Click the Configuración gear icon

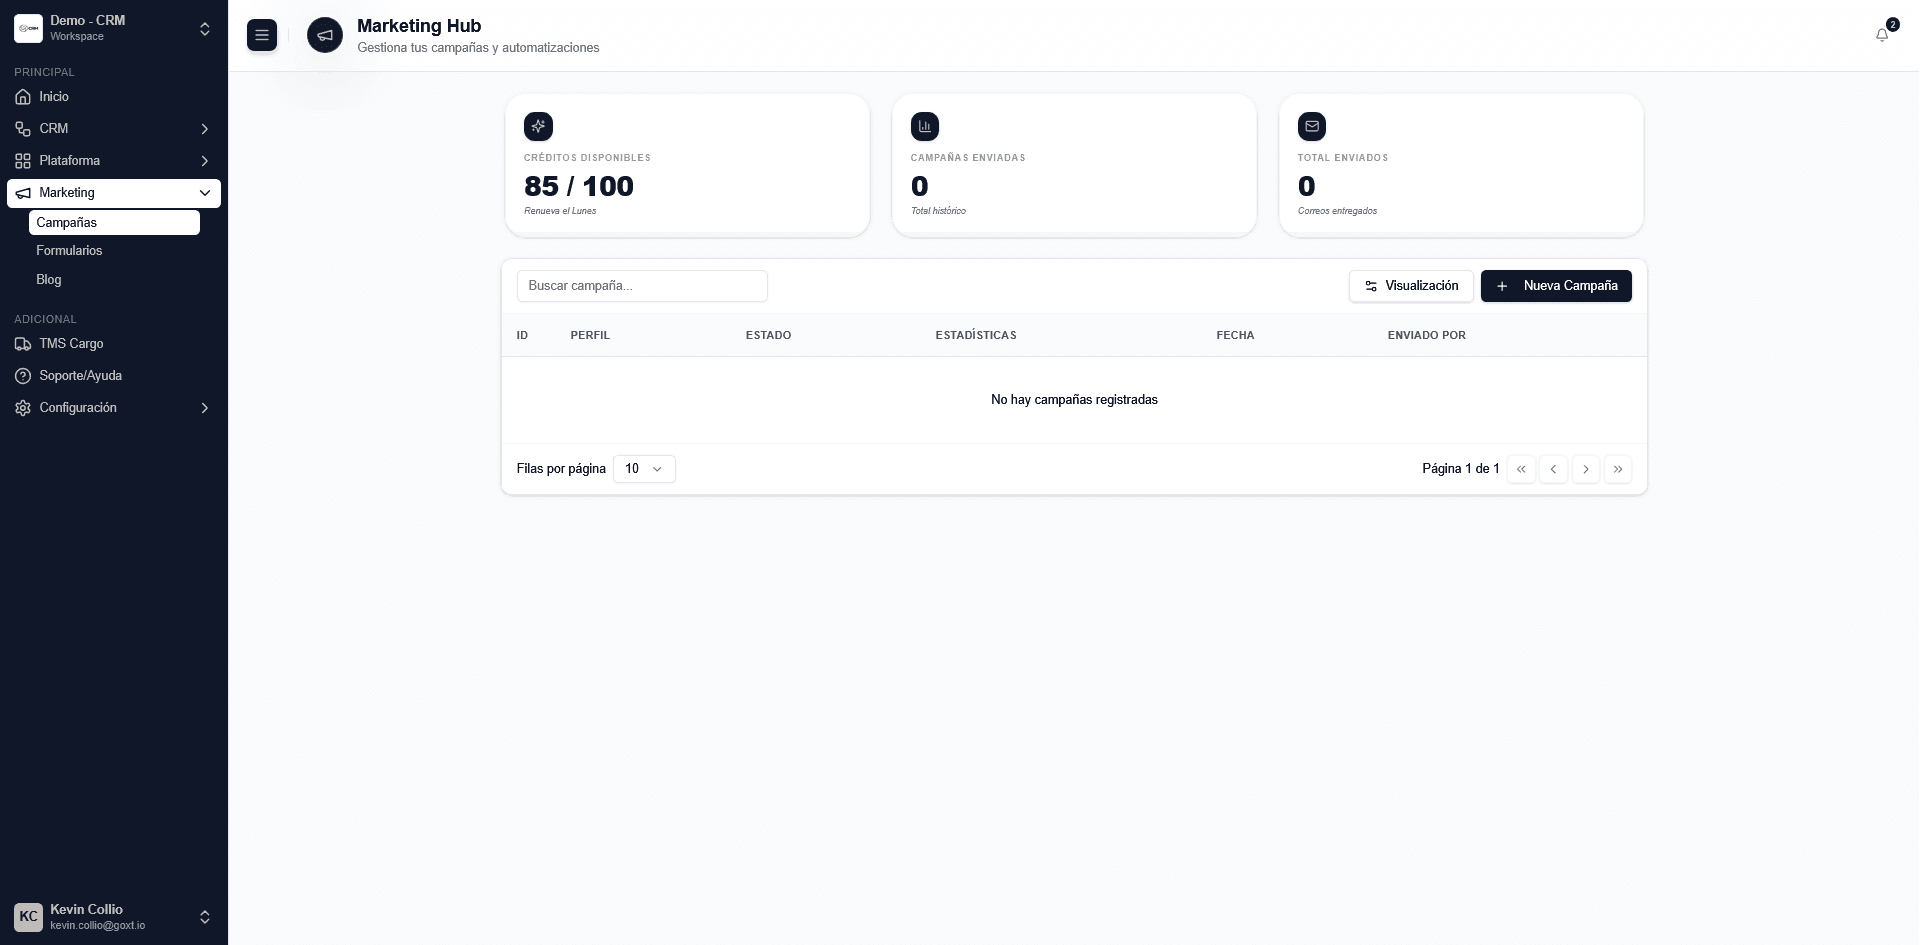[23, 408]
